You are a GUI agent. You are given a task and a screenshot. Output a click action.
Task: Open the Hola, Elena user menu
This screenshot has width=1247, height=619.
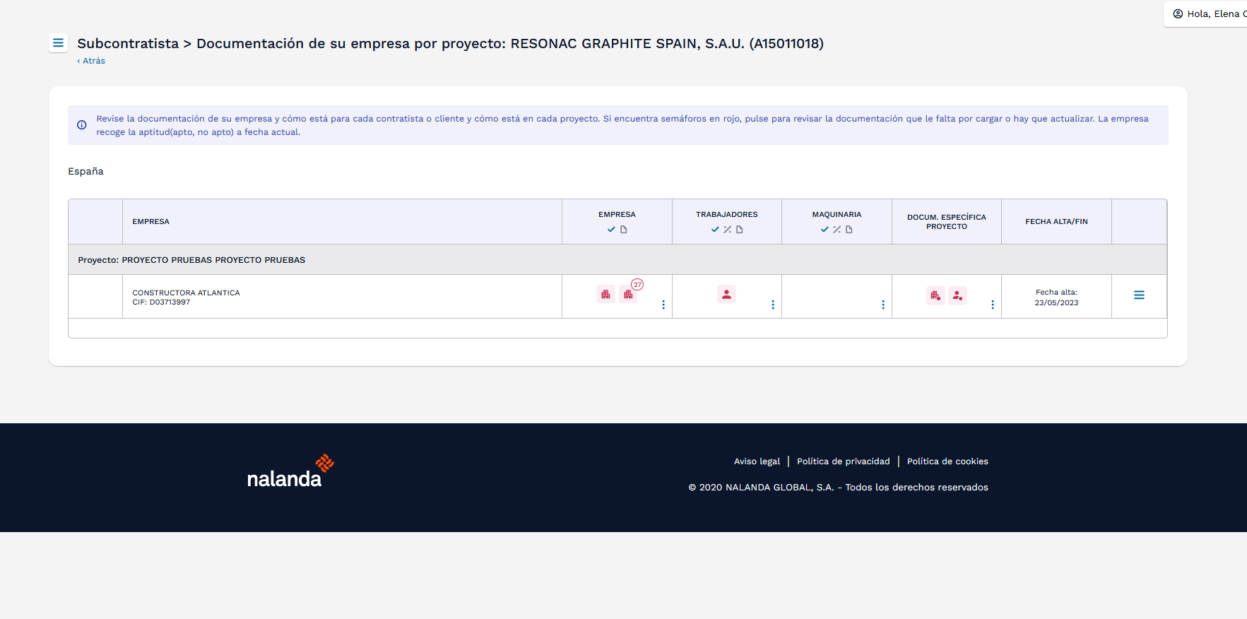[x=1206, y=13]
